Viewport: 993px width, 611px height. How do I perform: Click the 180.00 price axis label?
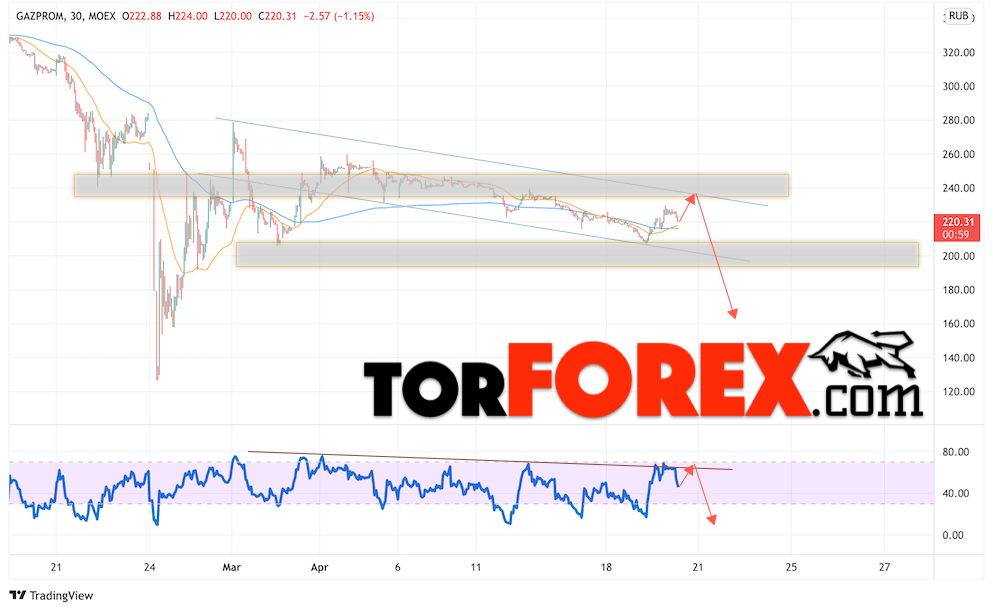[x=958, y=289]
